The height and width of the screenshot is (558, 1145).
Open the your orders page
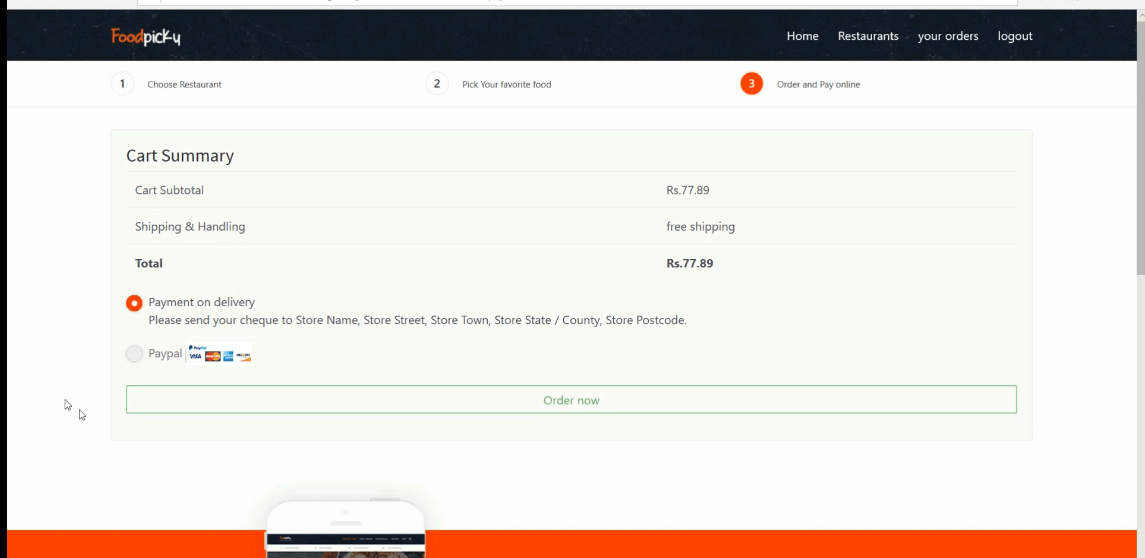pyautogui.click(x=948, y=36)
